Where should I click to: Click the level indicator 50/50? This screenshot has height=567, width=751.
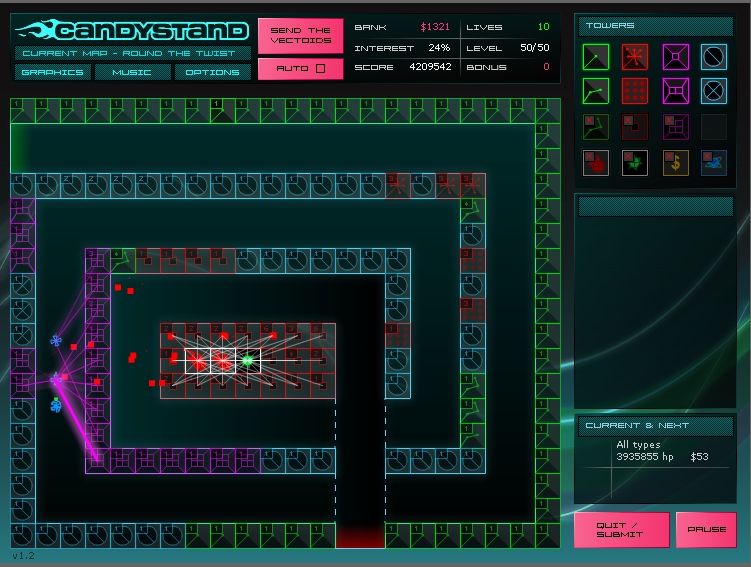coord(535,47)
